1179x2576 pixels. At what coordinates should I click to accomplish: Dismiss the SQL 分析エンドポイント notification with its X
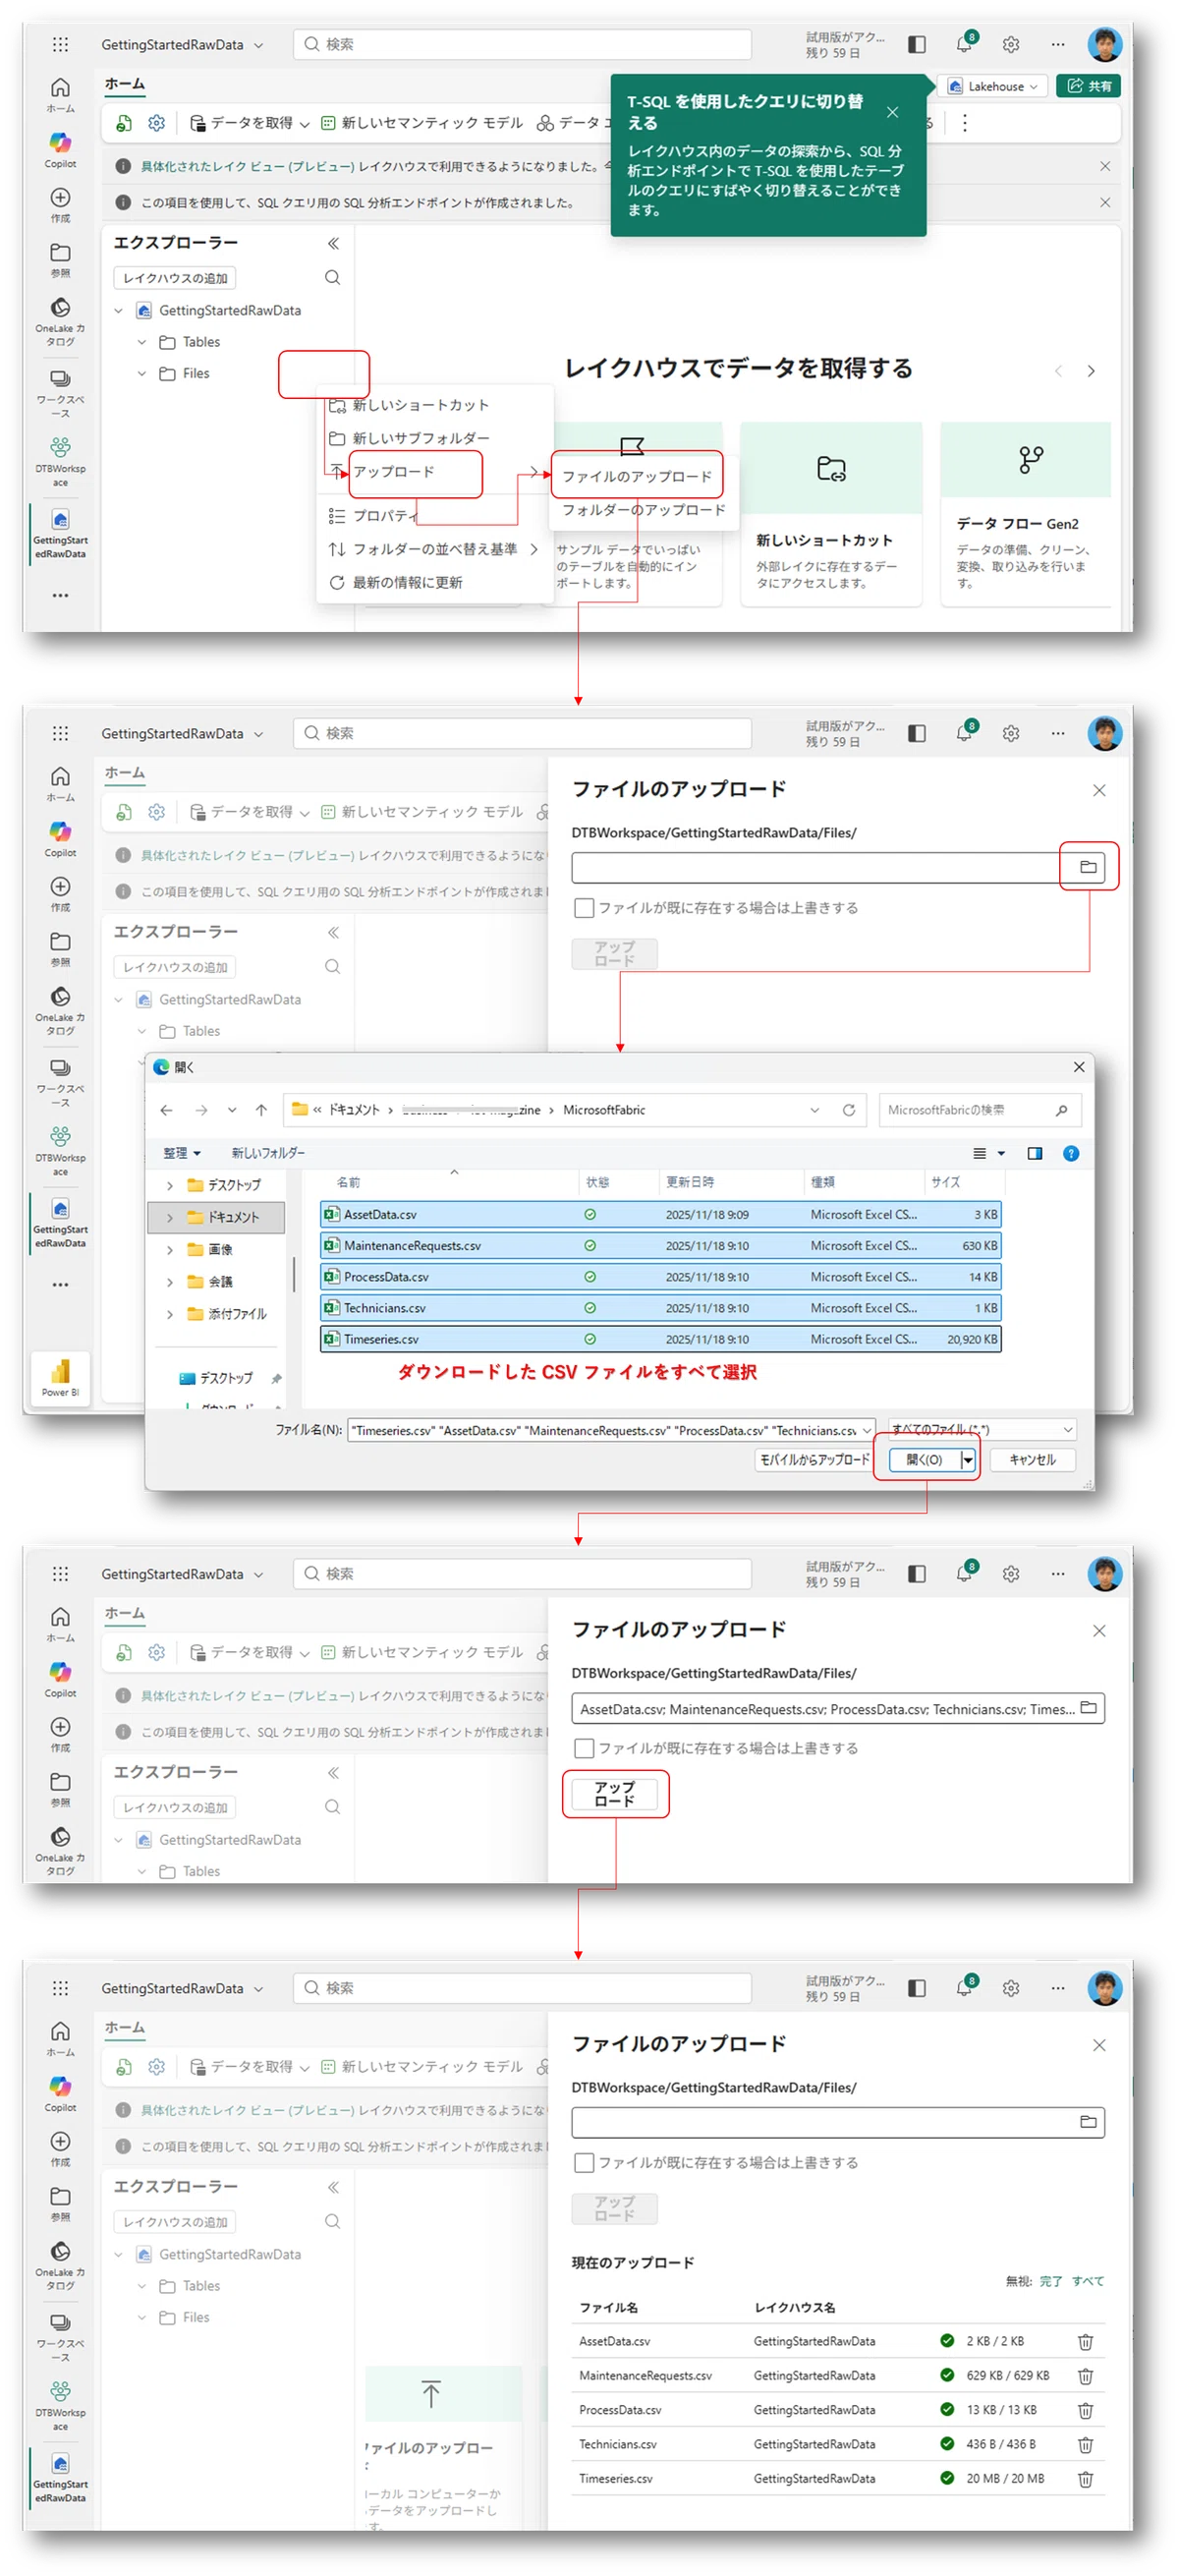(1105, 202)
